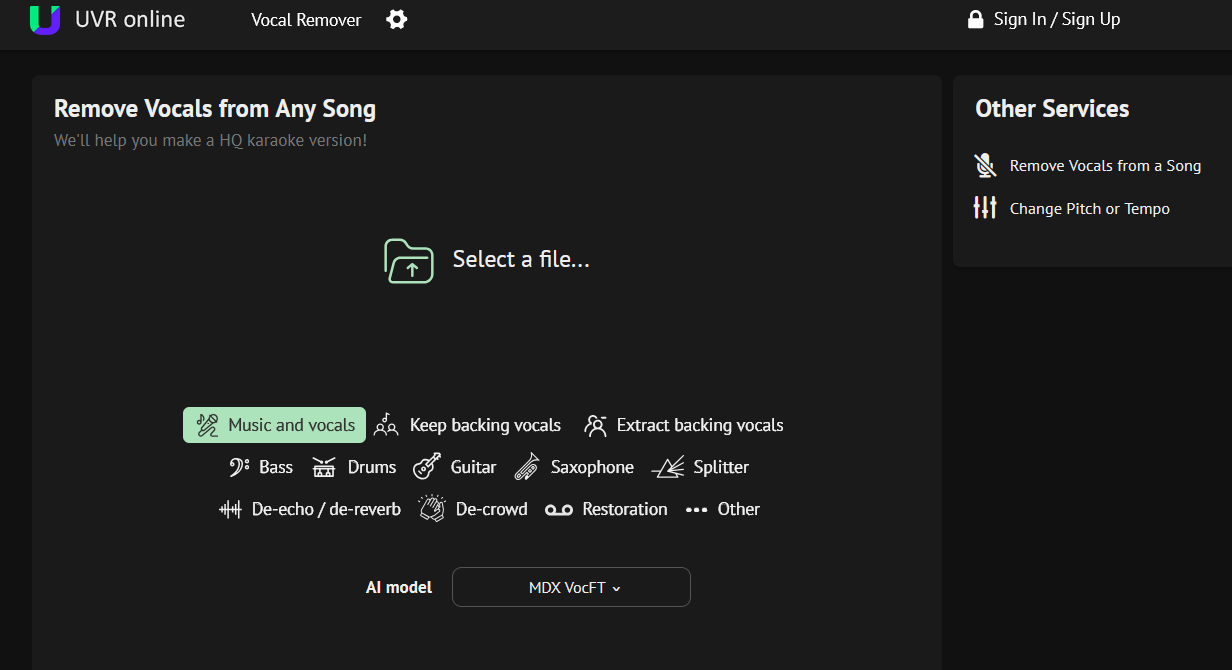This screenshot has width=1232, height=670.
Task: Click the Drums kit icon
Action: coord(324,467)
